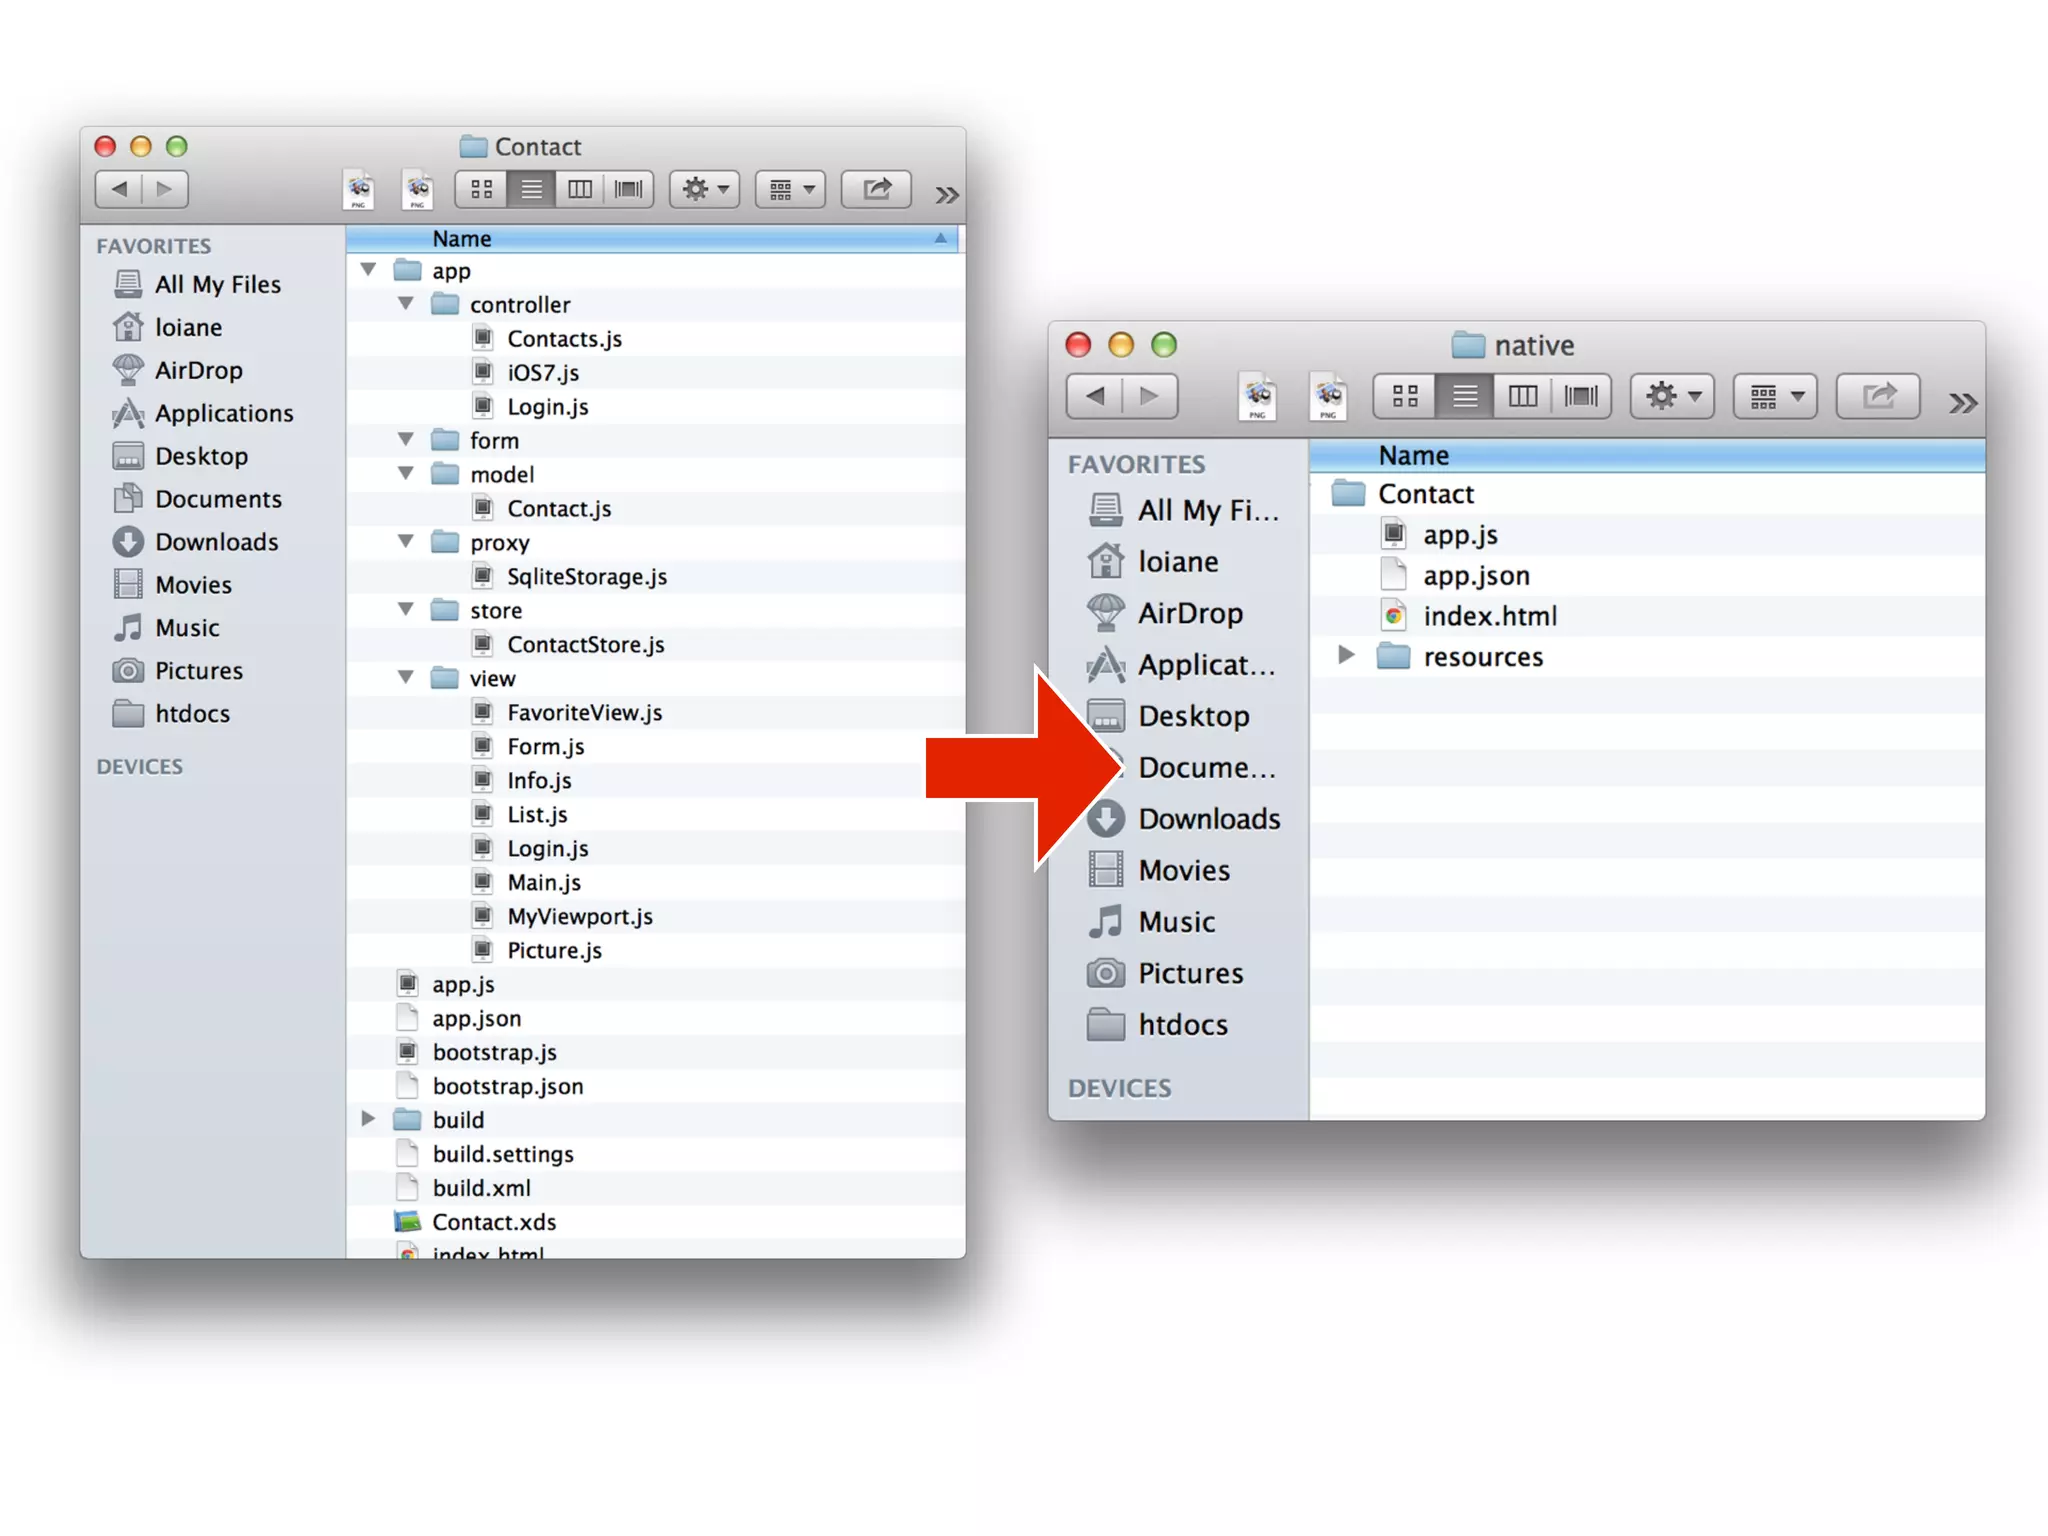Expand the build folder
This screenshot has width=2048, height=1536.
click(368, 1119)
